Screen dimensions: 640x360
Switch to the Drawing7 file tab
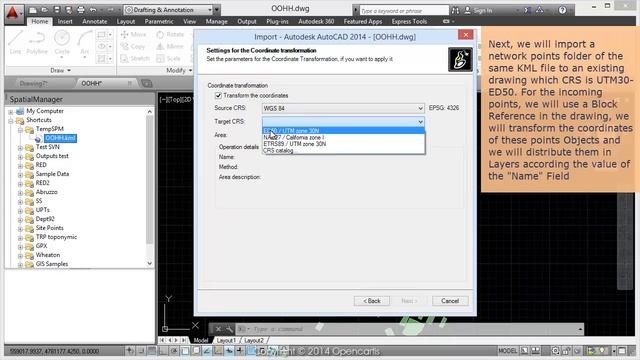click(33, 84)
